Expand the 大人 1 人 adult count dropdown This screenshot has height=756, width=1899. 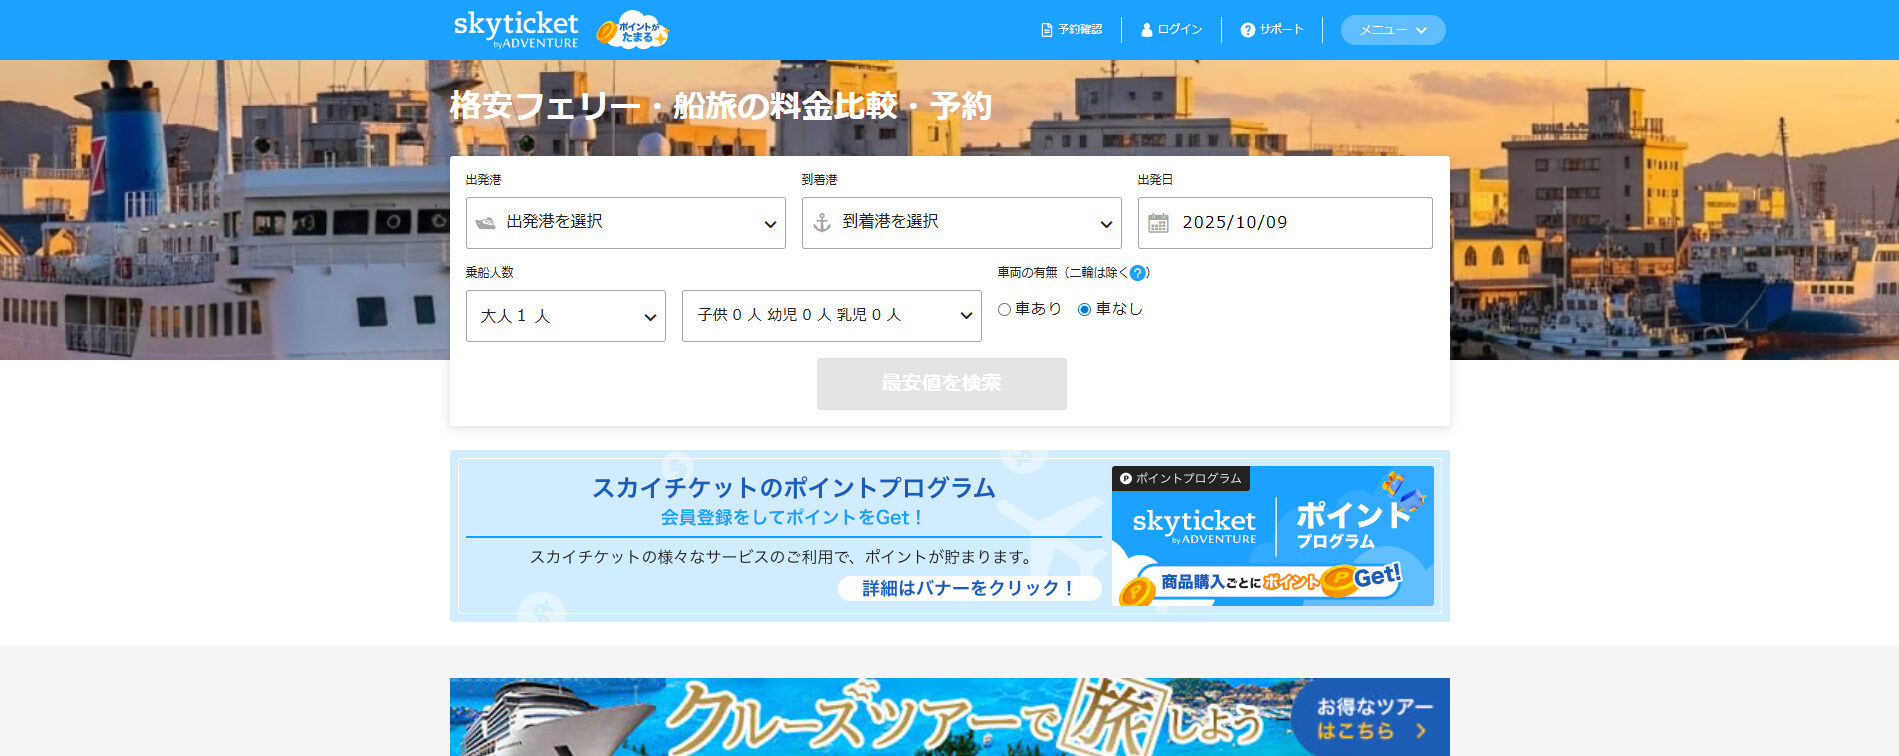pos(566,316)
